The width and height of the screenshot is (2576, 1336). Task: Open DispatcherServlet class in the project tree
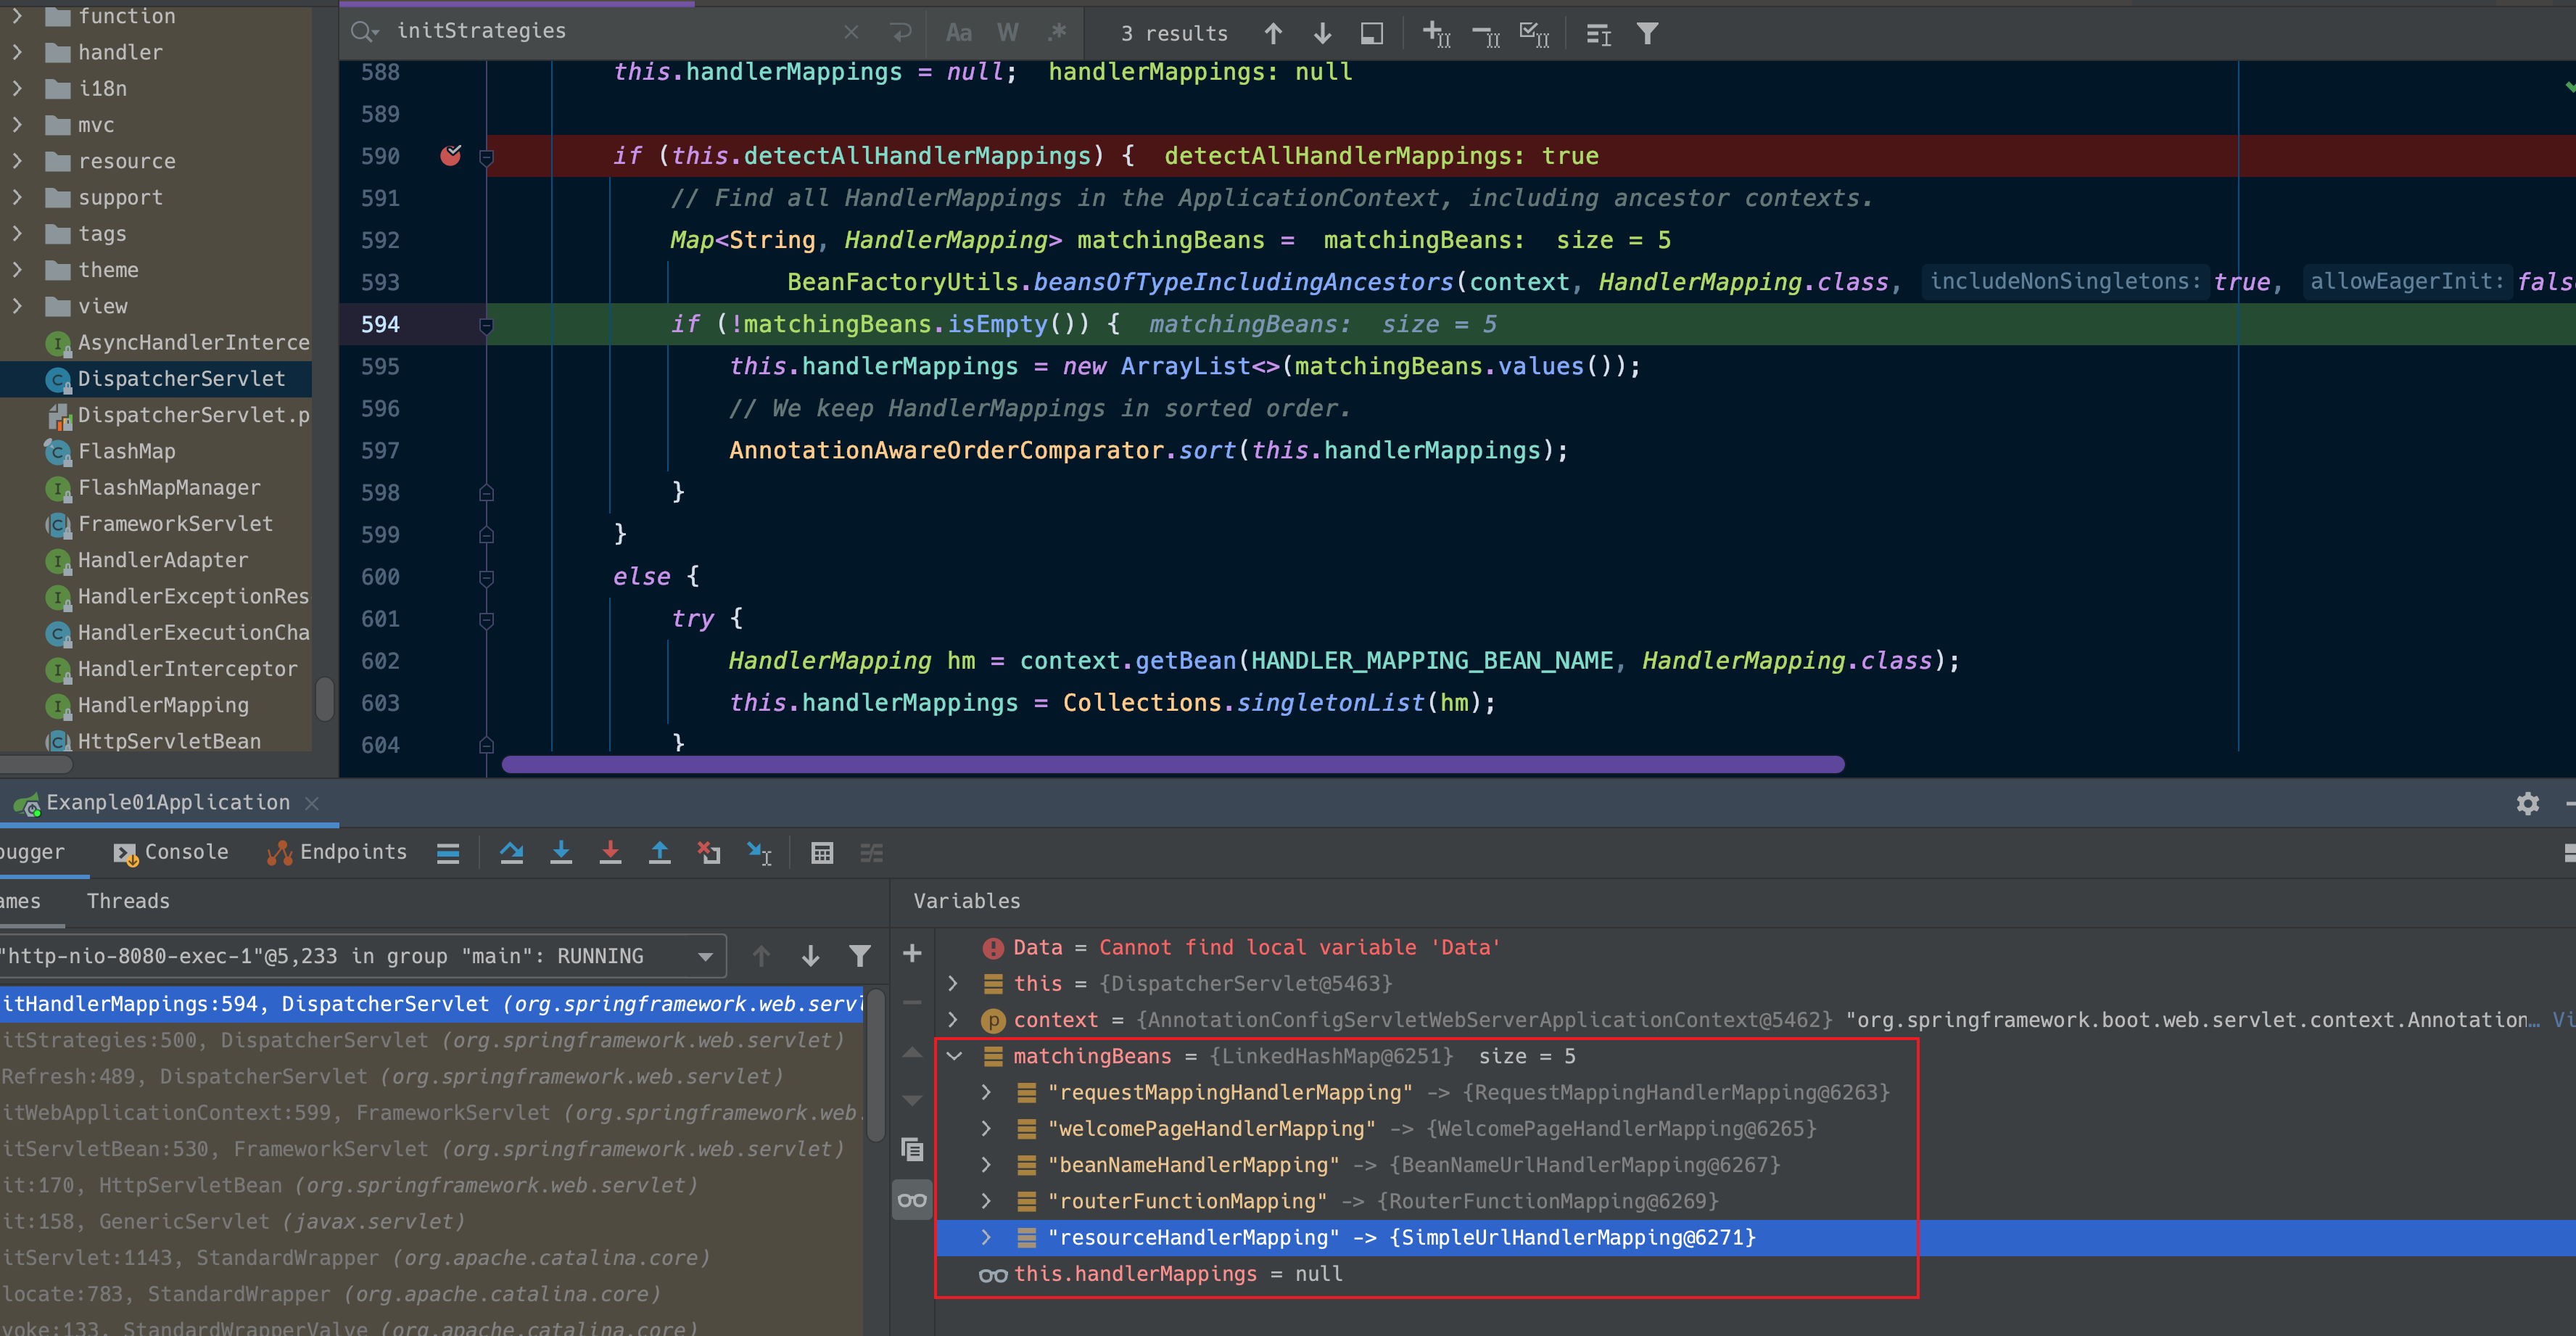tap(181, 379)
